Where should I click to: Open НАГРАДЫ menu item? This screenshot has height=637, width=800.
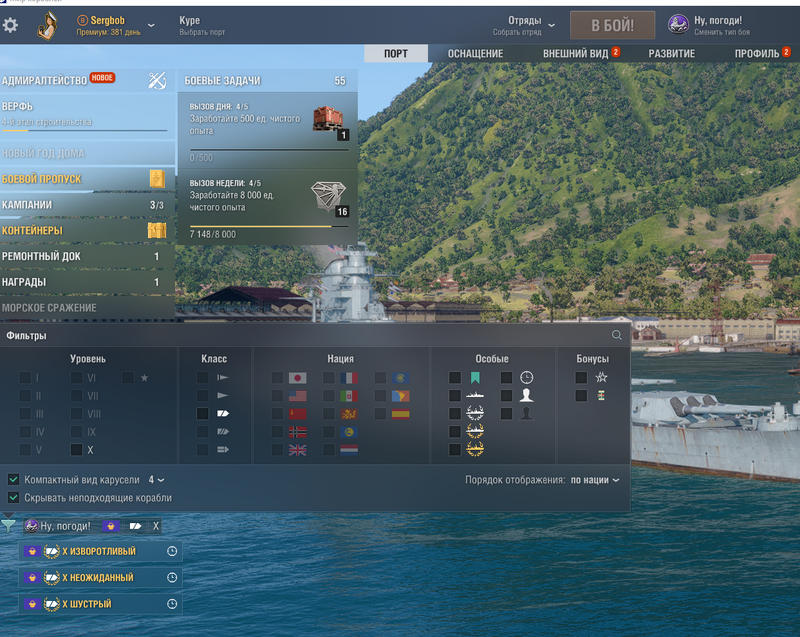point(87,282)
